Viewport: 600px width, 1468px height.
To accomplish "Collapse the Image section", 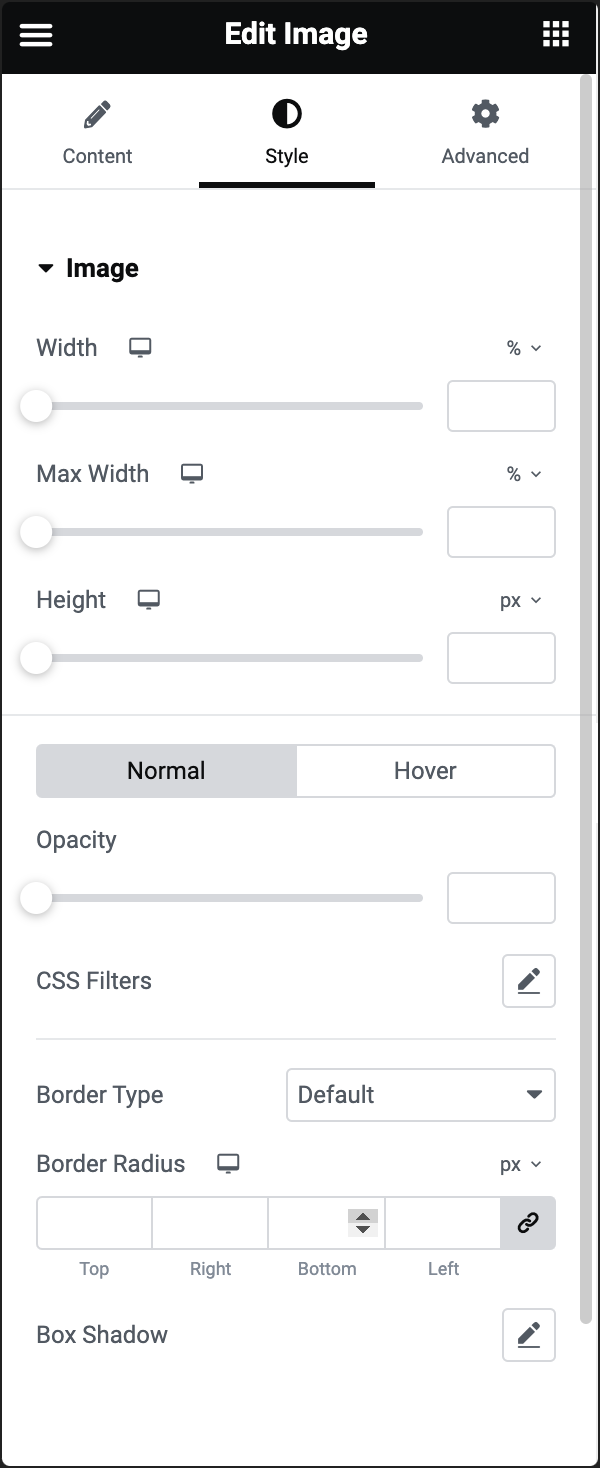I will [x=46, y=268].
